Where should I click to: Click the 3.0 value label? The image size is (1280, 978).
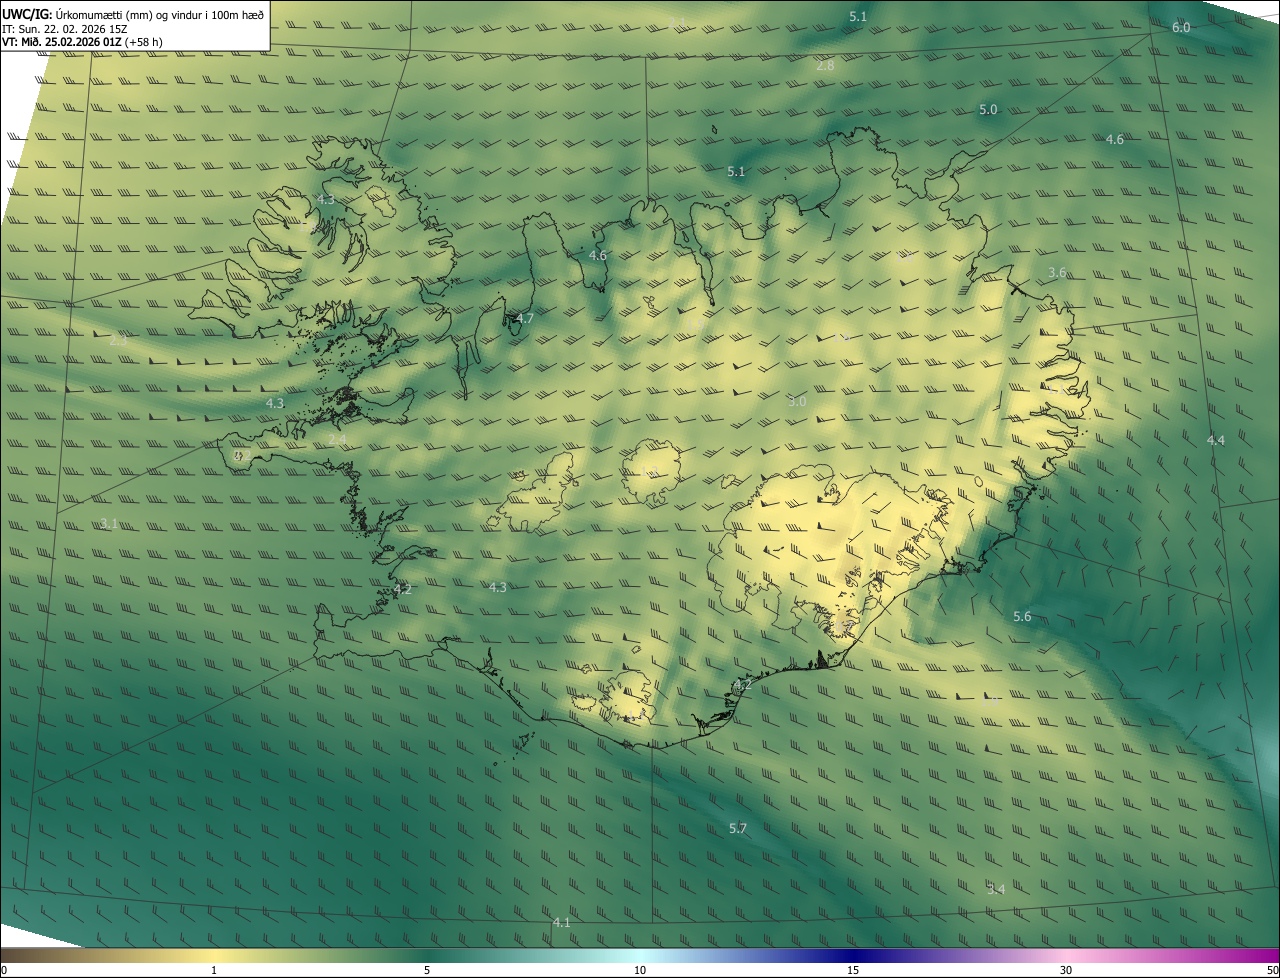(796, 402)
